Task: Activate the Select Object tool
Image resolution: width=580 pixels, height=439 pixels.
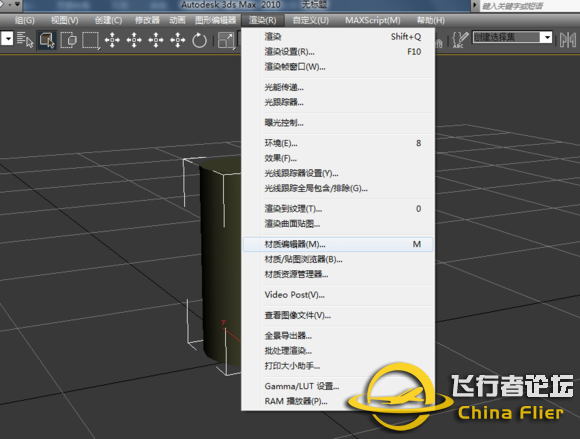Action: pos(47,40)
